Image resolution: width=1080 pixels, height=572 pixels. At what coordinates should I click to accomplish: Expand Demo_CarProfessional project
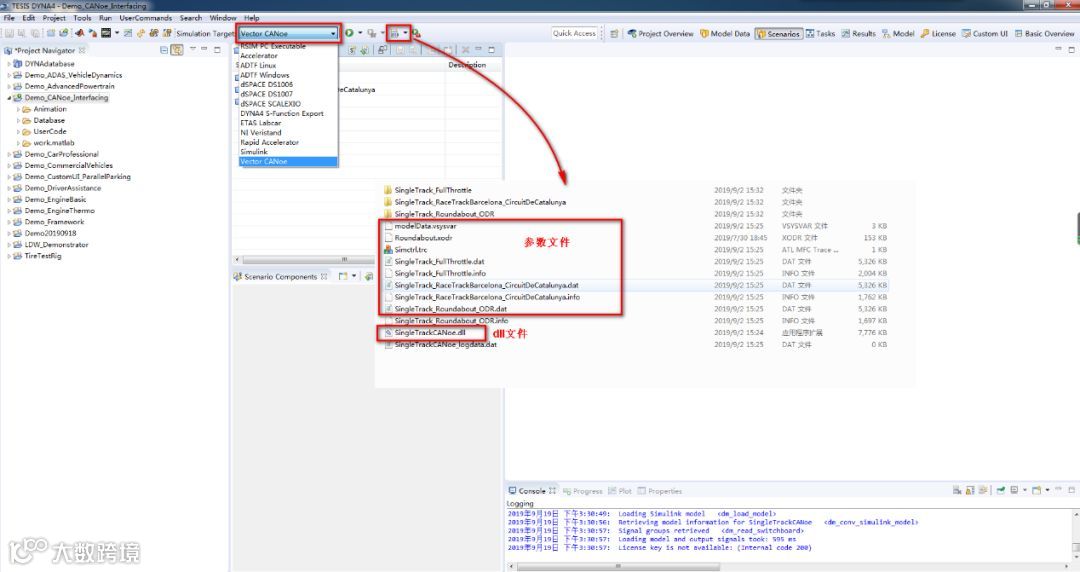coord(9,154)
